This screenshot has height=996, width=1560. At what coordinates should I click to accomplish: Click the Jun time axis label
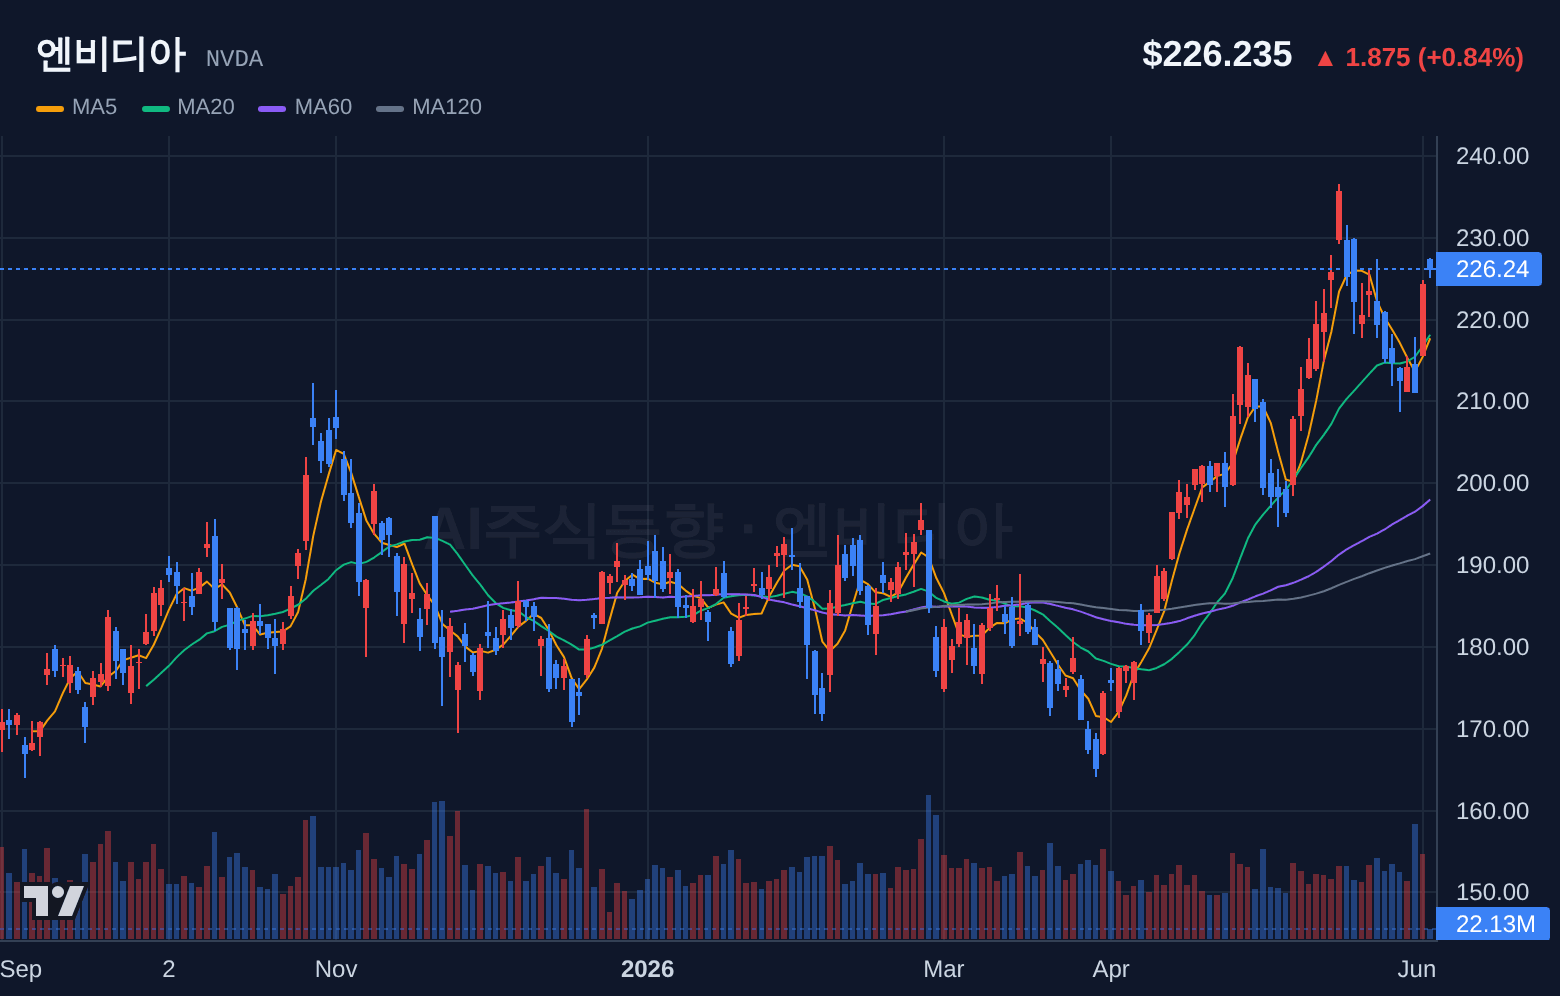point(1417,969)
